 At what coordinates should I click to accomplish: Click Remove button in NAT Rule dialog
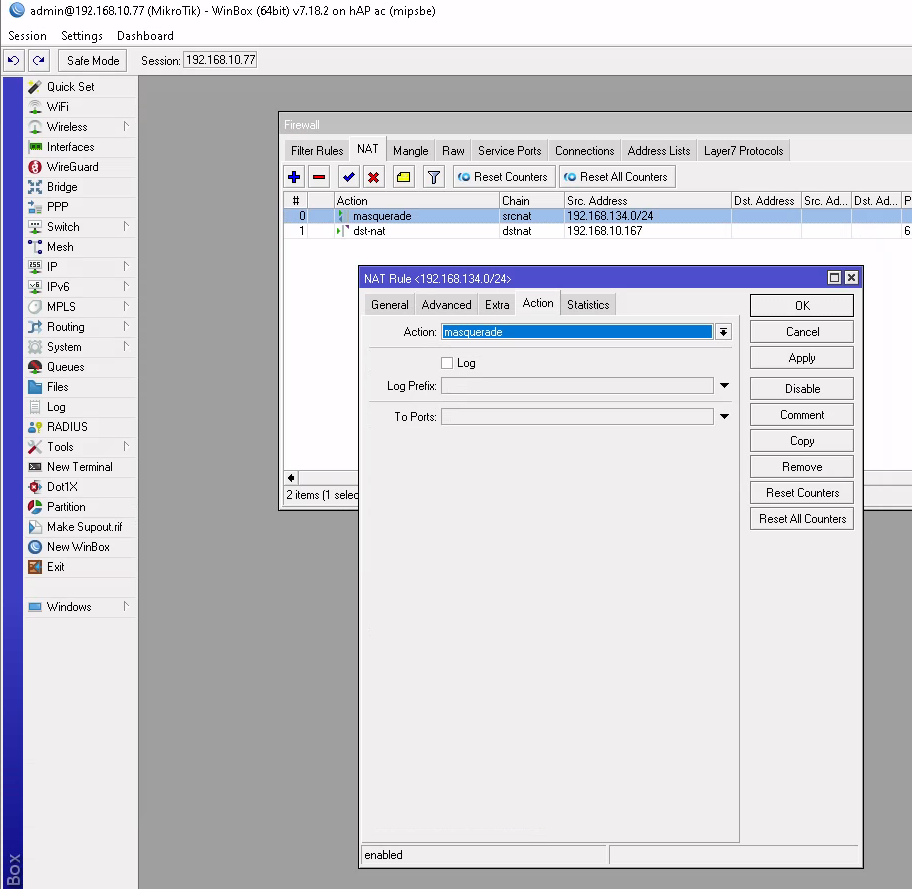pyautogui.click(x=802, y=467)
